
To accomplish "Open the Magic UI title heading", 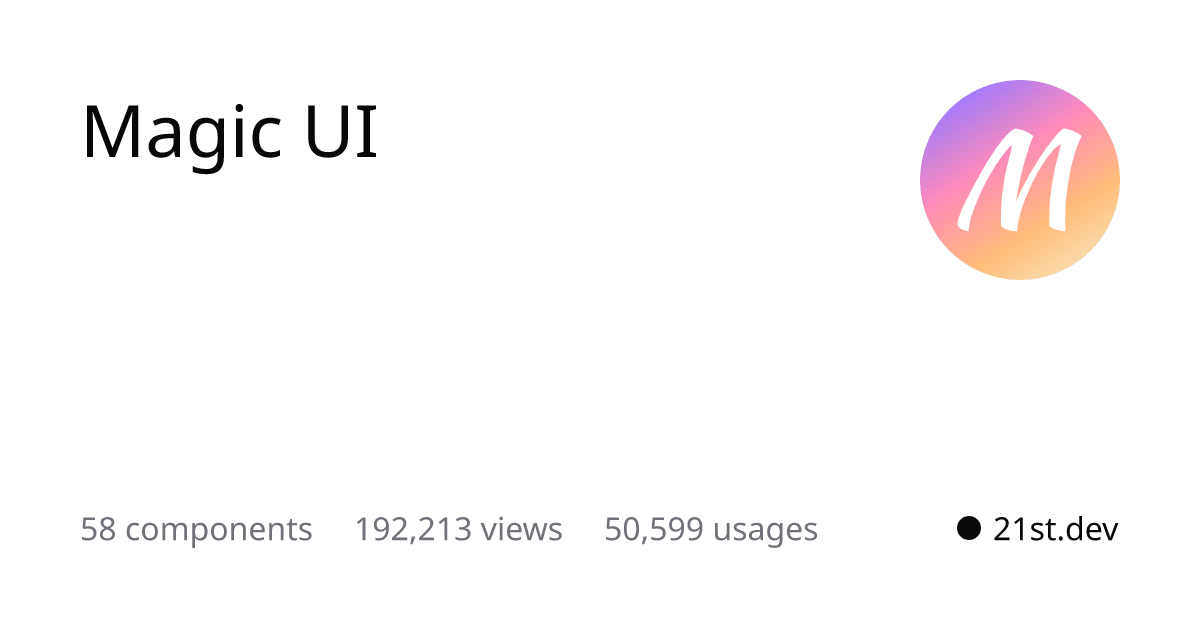I will click(x=230, y=132).
